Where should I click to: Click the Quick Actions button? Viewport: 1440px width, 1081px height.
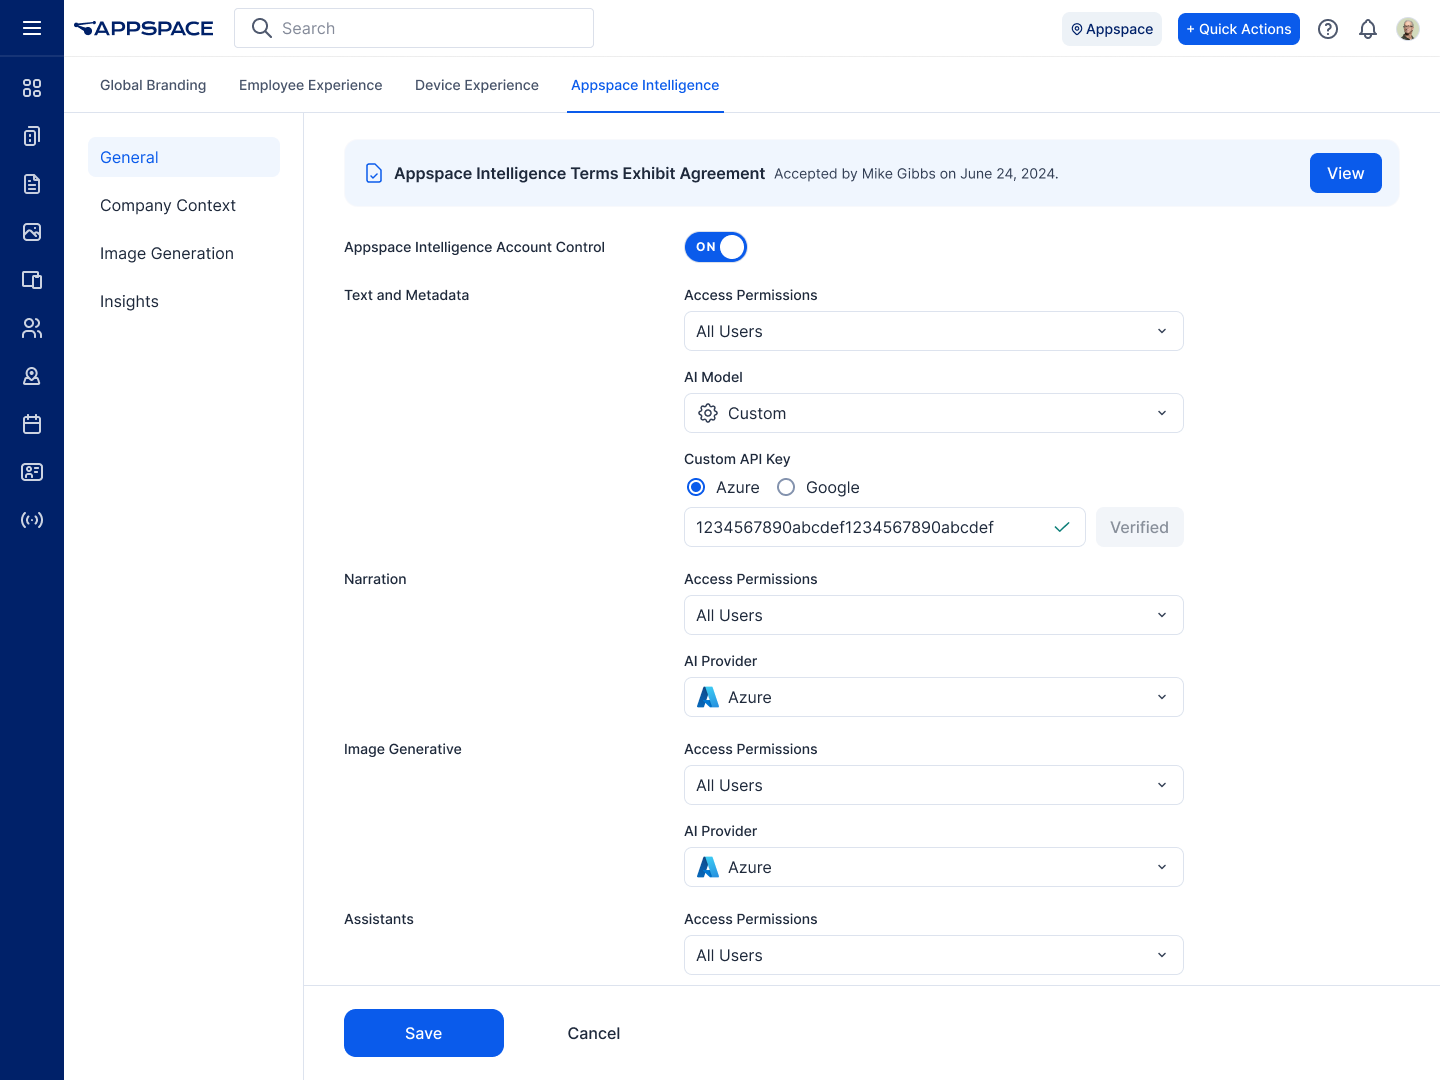[x=1239, y=29]
